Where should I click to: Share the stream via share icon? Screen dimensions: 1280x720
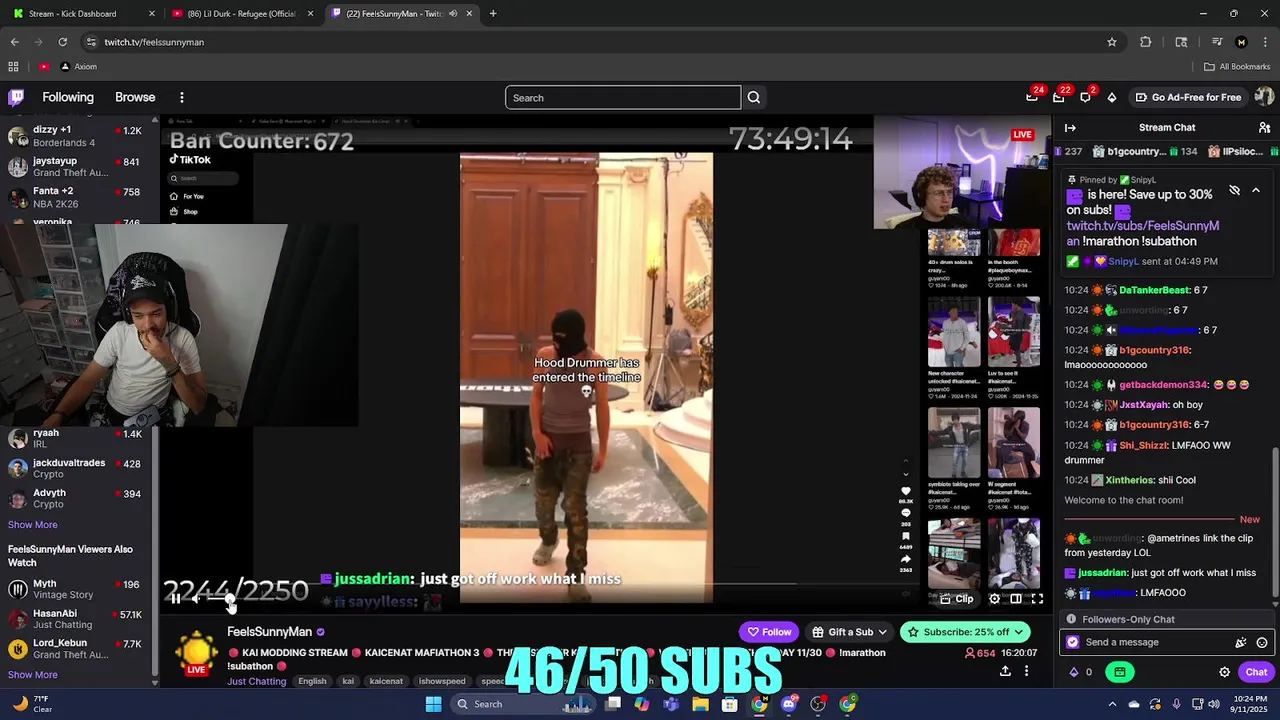pos(1005,671)
